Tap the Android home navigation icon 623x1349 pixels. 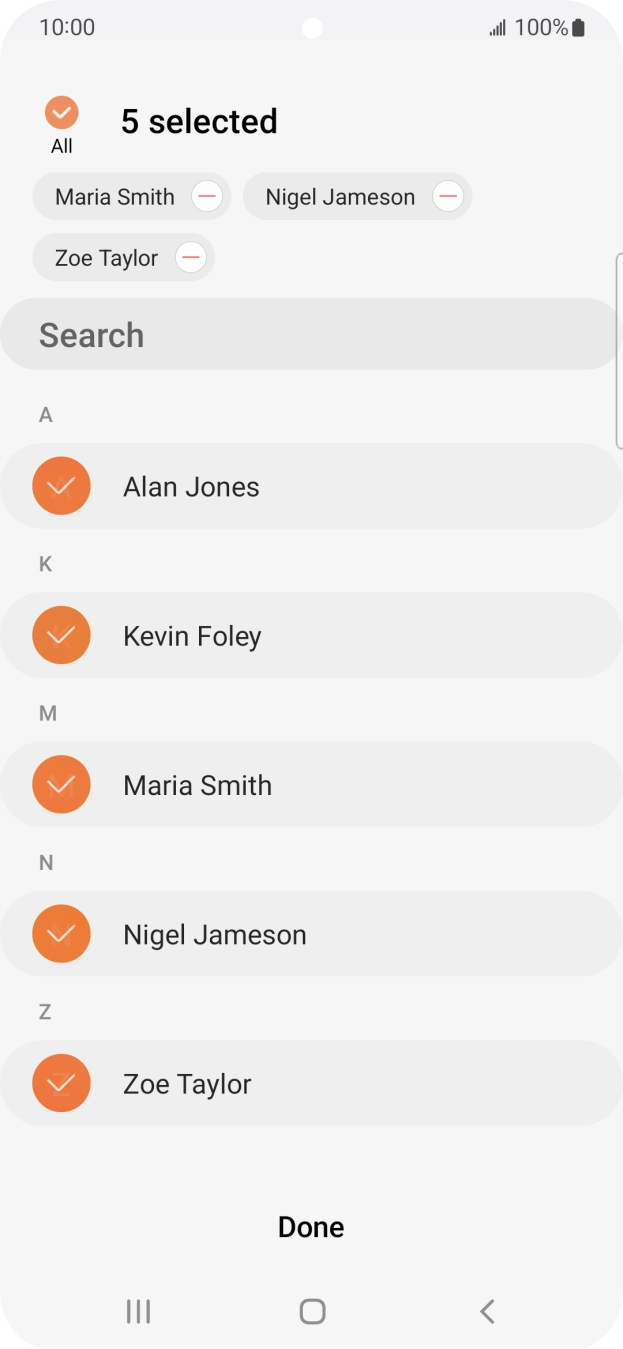(x=312, y=1311)
